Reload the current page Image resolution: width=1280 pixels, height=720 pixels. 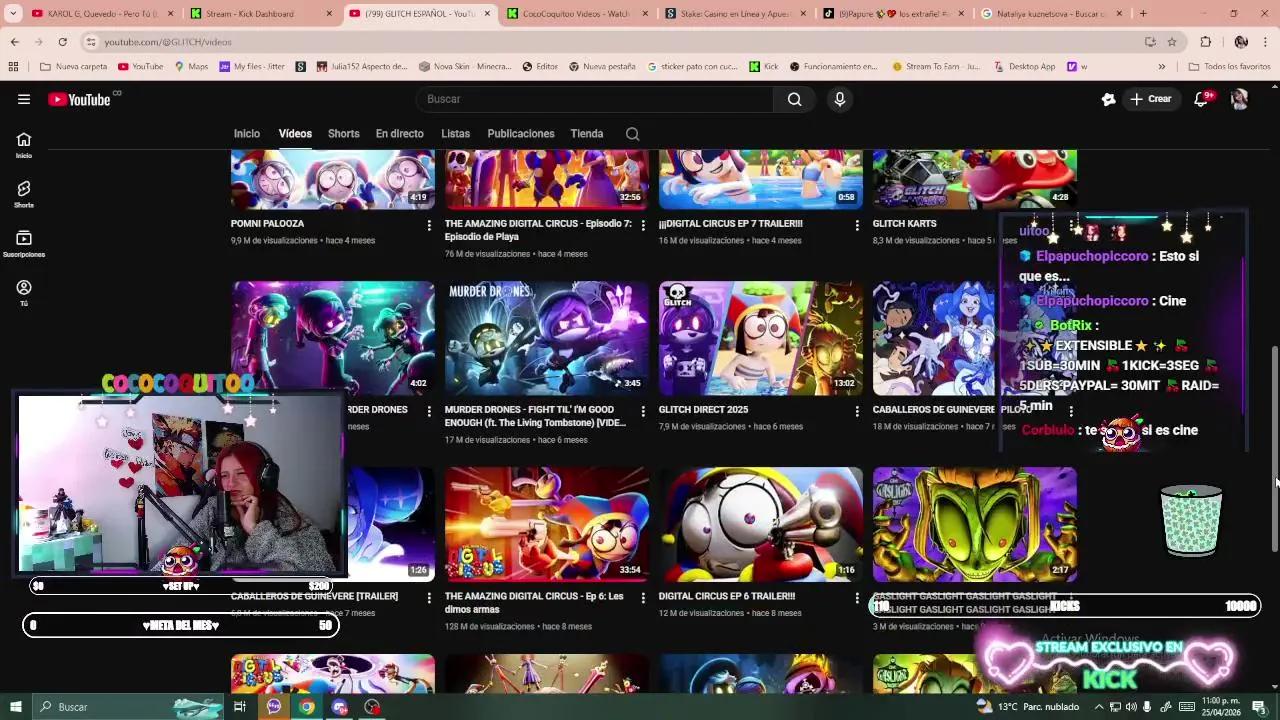(62, 42)
